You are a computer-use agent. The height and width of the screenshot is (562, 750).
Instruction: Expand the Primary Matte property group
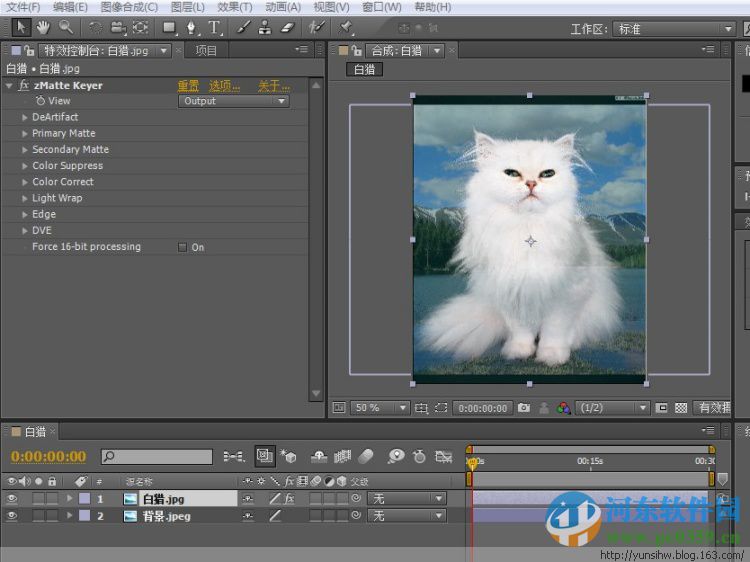pyautogui.click(x=25, y=133)
